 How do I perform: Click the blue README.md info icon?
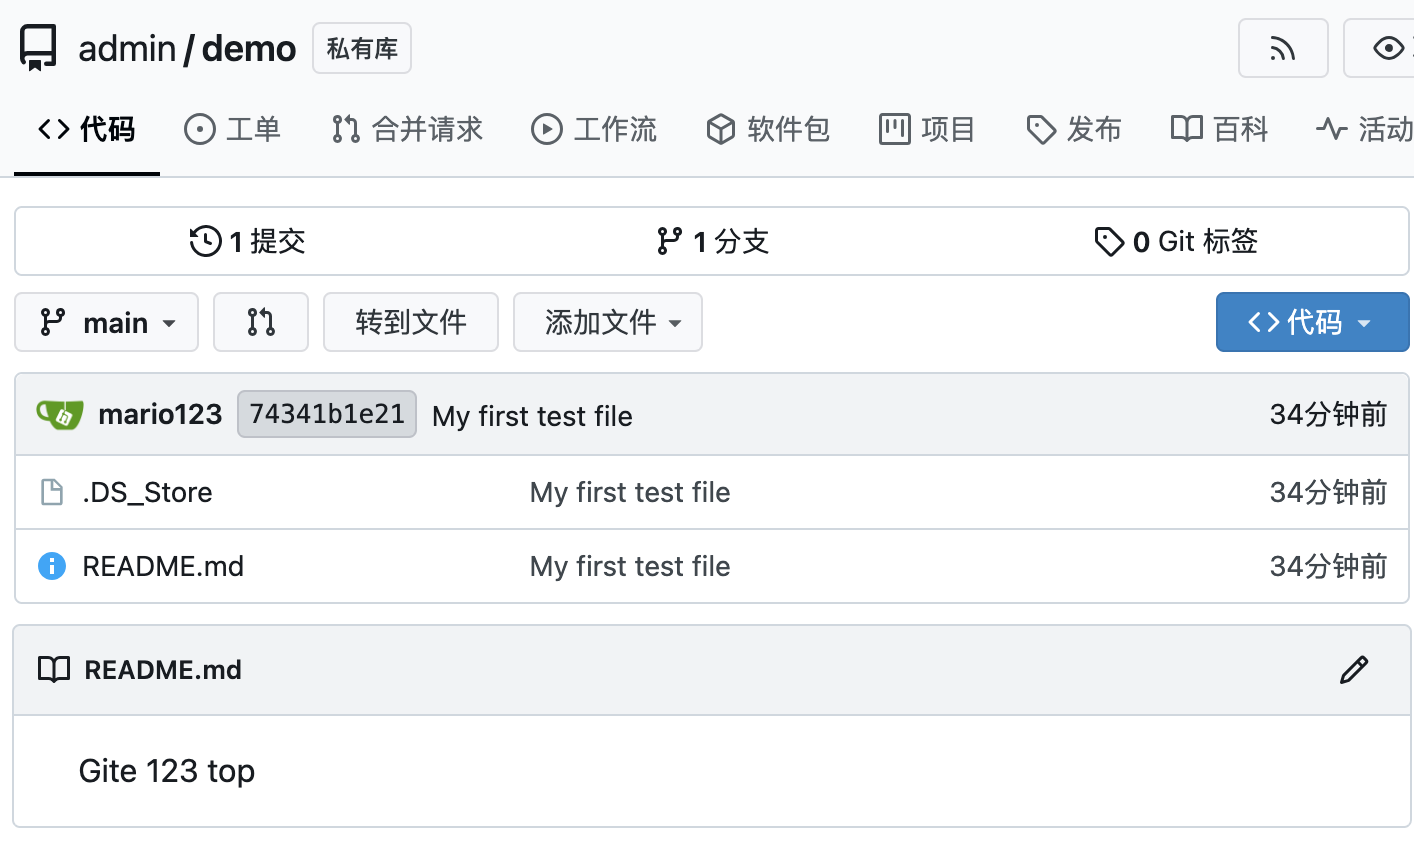point(51,566)
